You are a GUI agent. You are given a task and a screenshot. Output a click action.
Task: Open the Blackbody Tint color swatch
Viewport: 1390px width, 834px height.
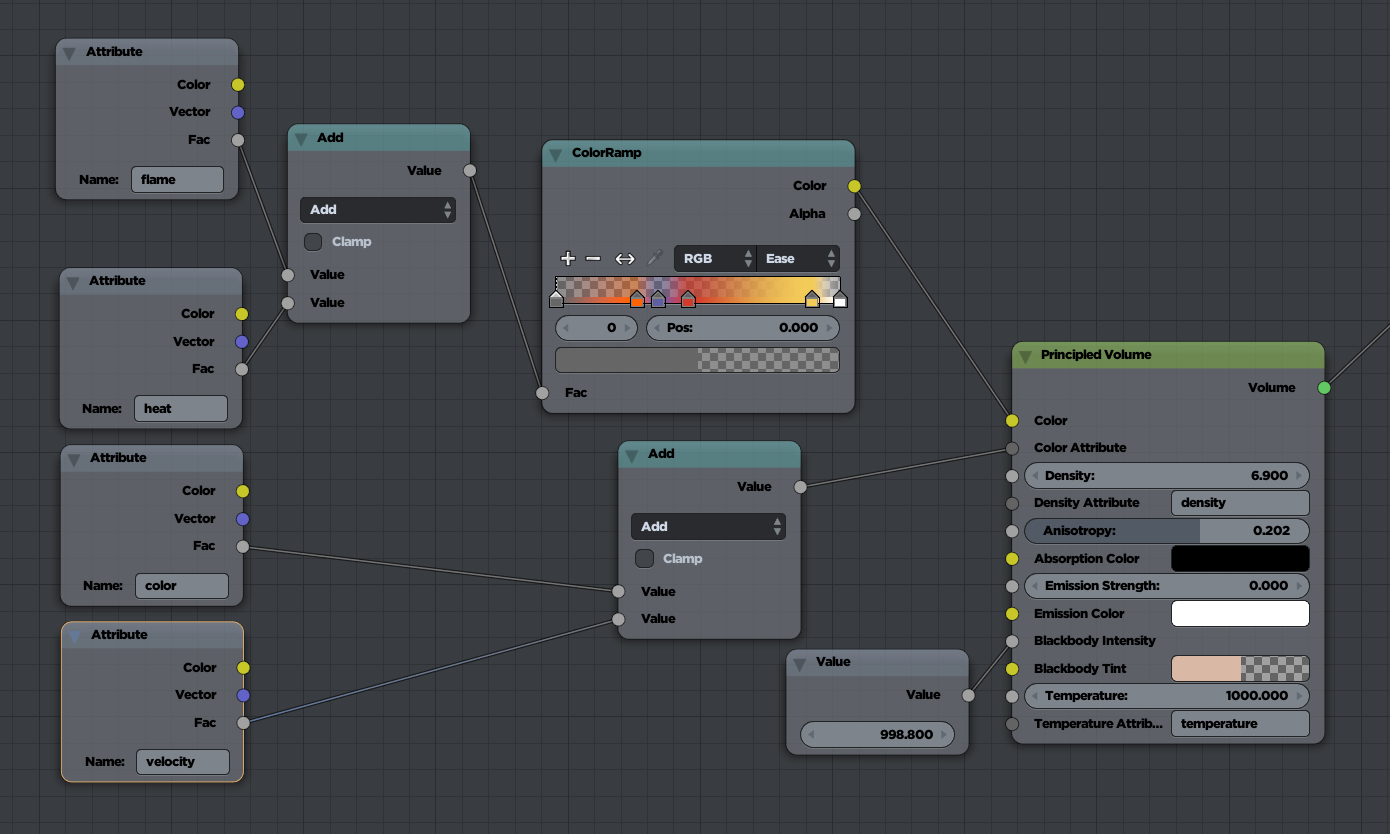click(x=1240, y=669)
